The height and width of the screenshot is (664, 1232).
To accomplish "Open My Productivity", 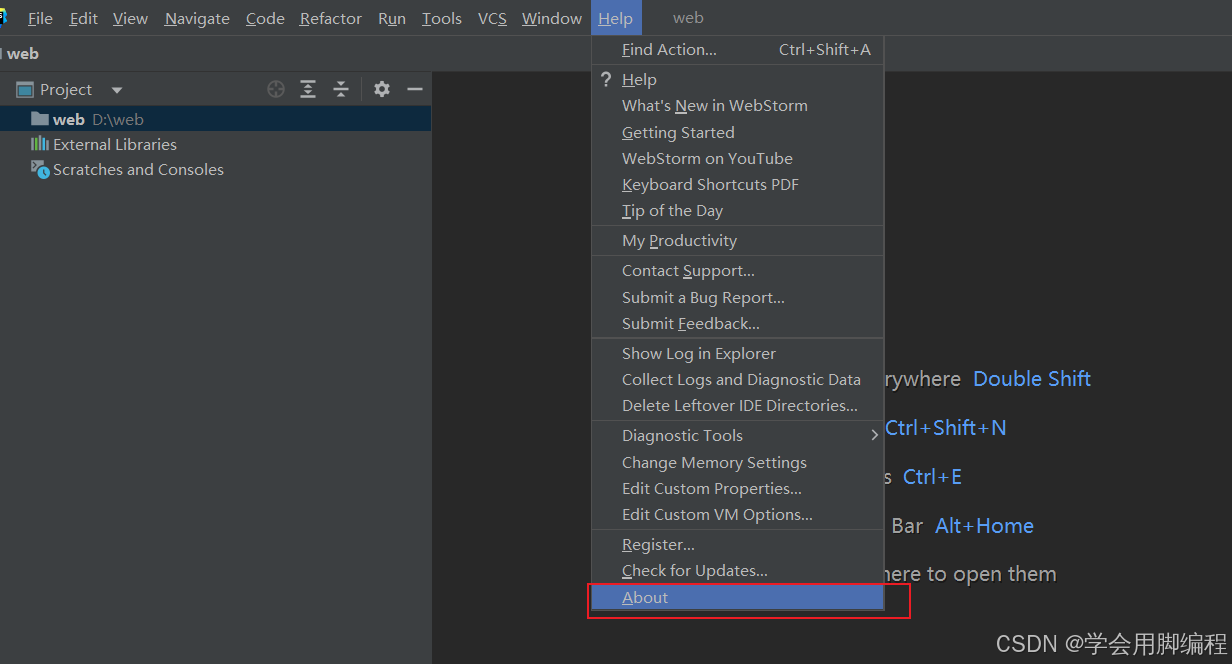I will (x=737, y=240).
